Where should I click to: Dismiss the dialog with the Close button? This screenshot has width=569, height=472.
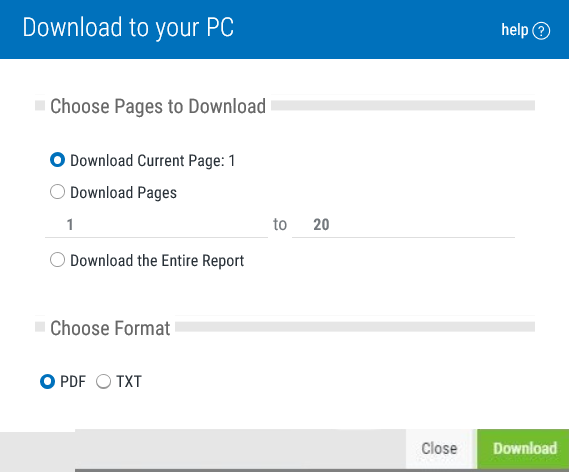pyautogui.click(x=439, y=449)
